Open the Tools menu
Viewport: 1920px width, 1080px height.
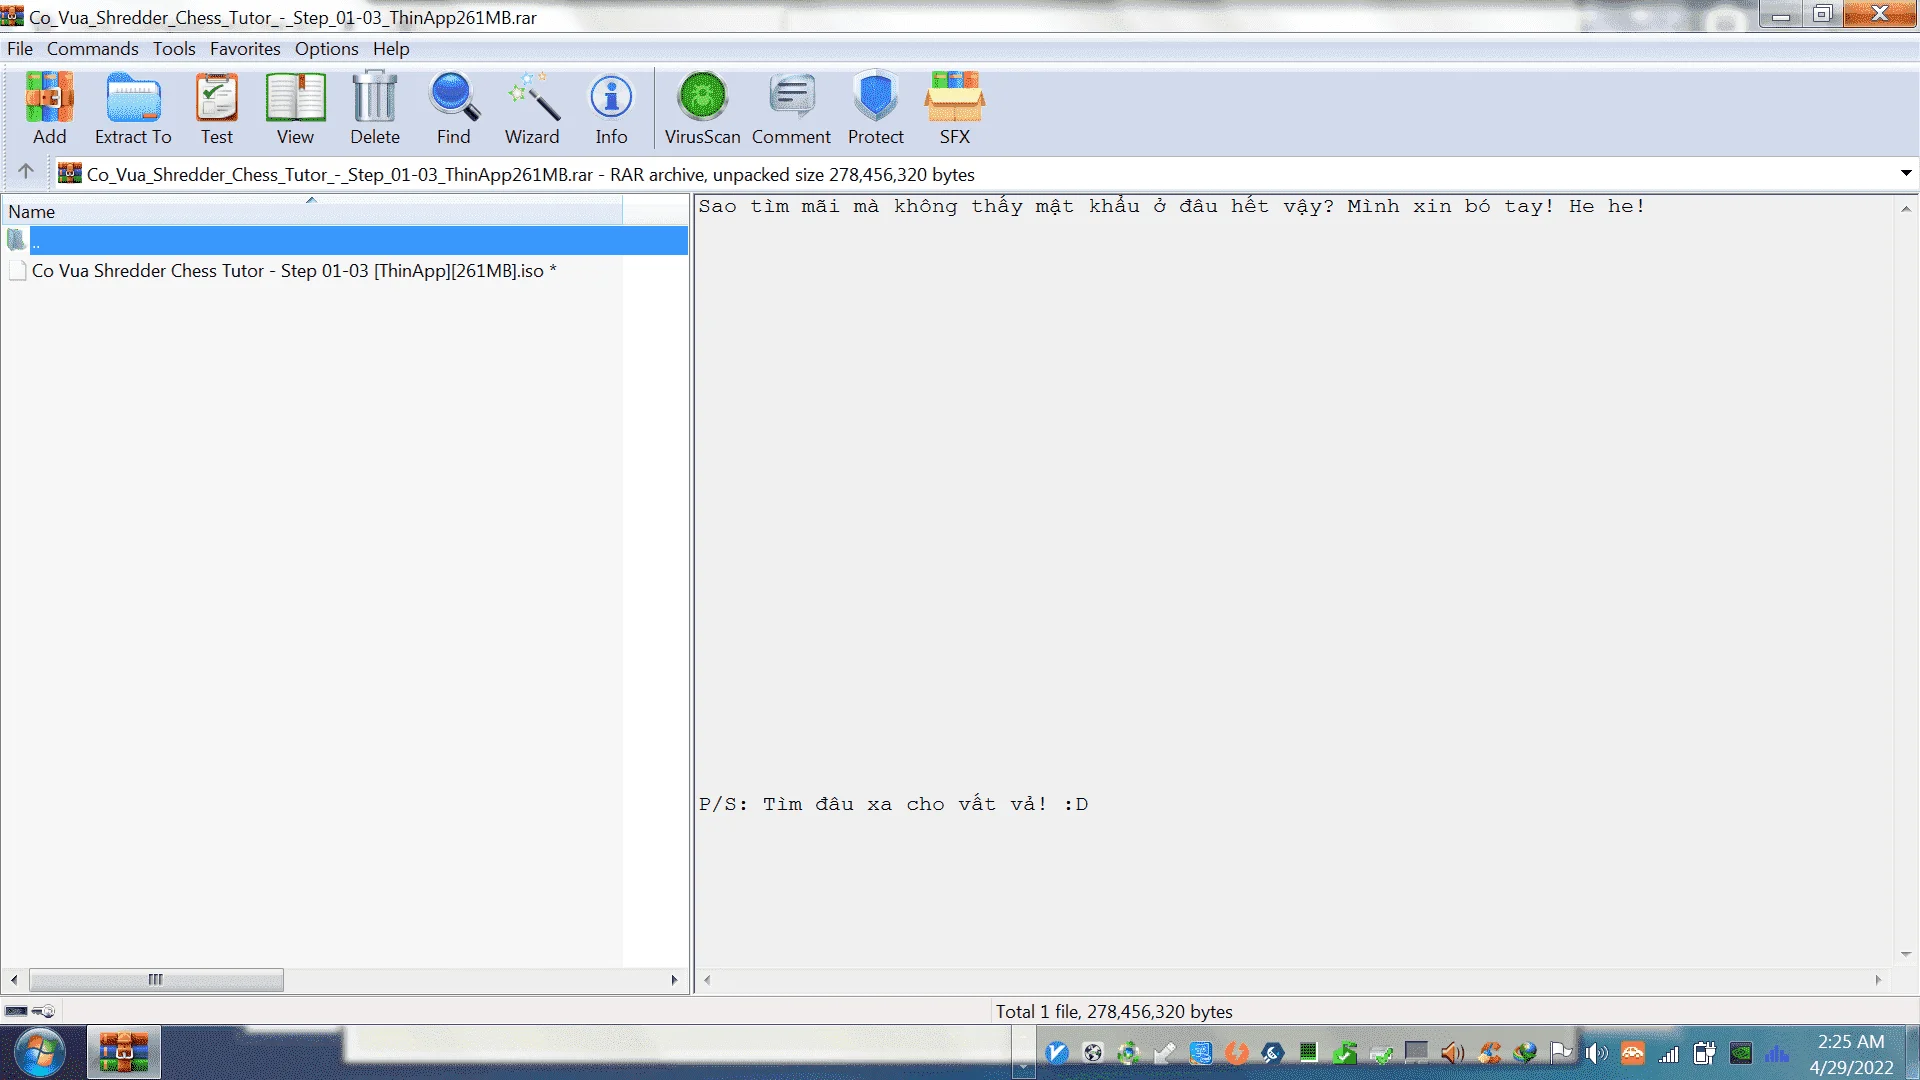point(174,48)
